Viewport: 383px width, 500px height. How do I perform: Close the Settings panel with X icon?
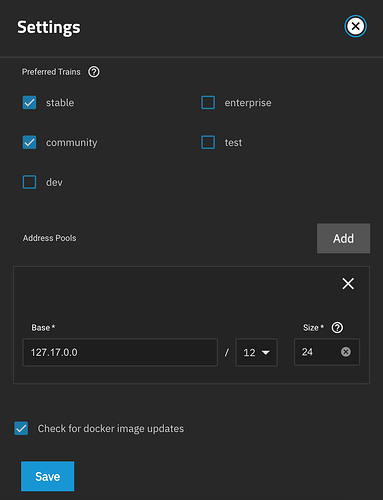[355, 26]
